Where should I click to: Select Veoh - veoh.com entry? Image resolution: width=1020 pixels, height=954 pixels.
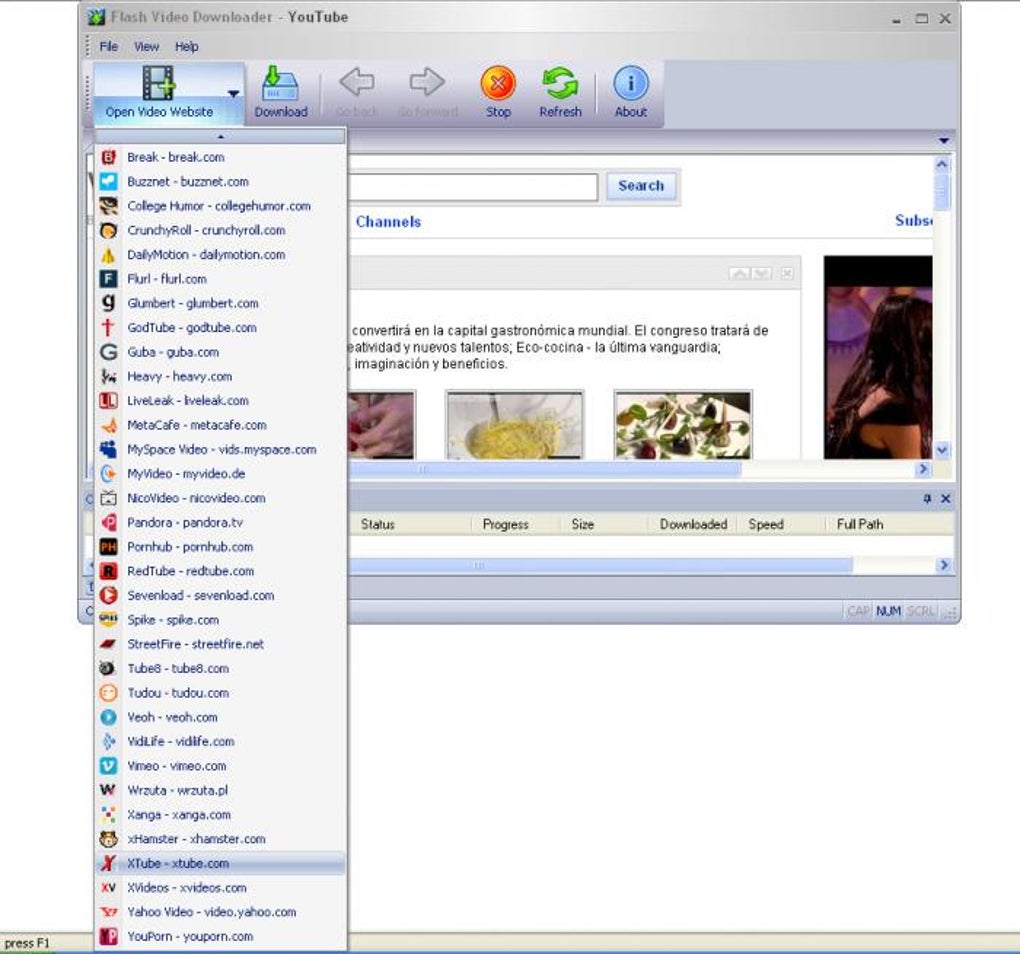coord(221,717)
